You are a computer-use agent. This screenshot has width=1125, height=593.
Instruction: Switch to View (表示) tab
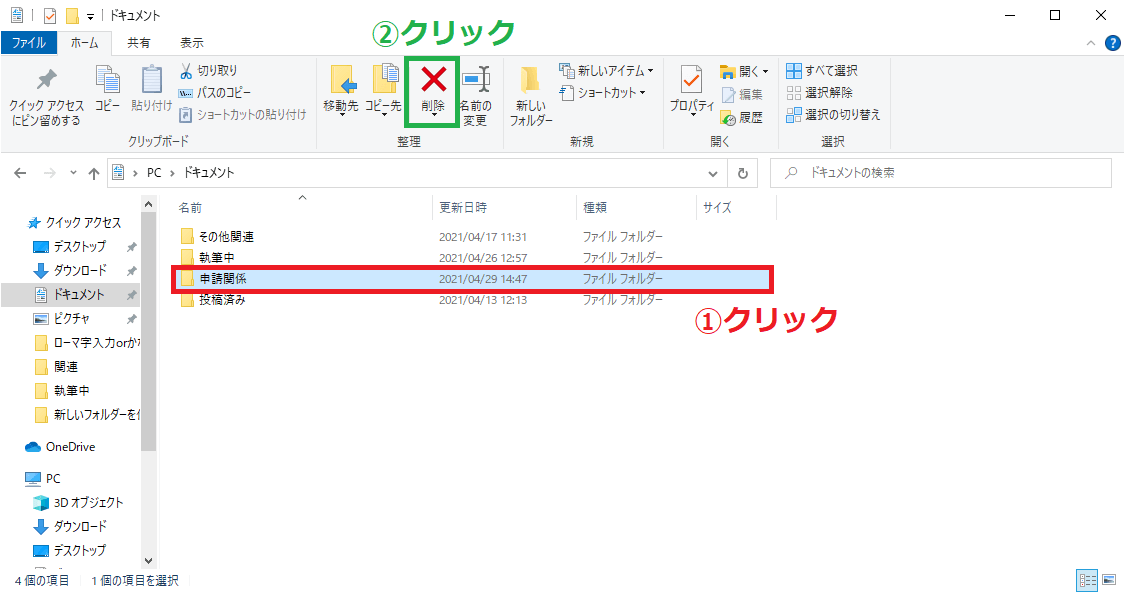pyautogui.click(x=192, y=43)
